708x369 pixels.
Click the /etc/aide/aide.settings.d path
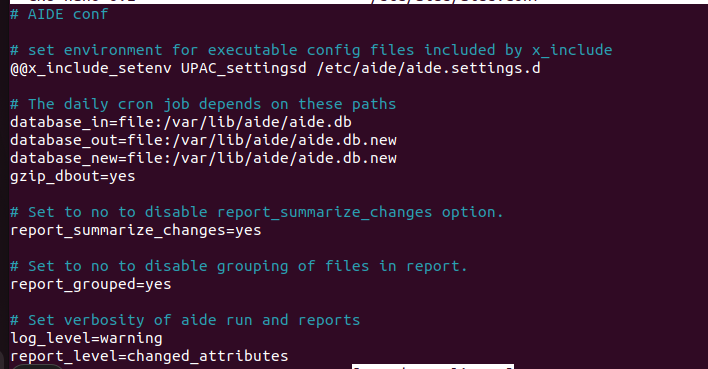pyautogui.click(x=429, y=69)
